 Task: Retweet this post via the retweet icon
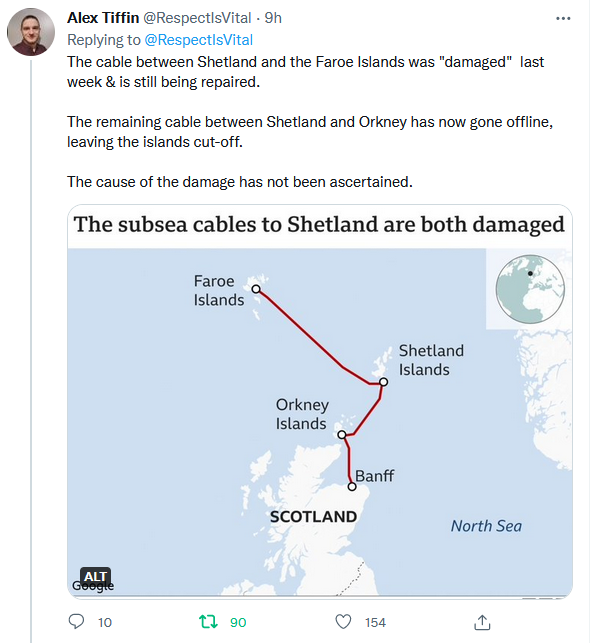[209, 622]
